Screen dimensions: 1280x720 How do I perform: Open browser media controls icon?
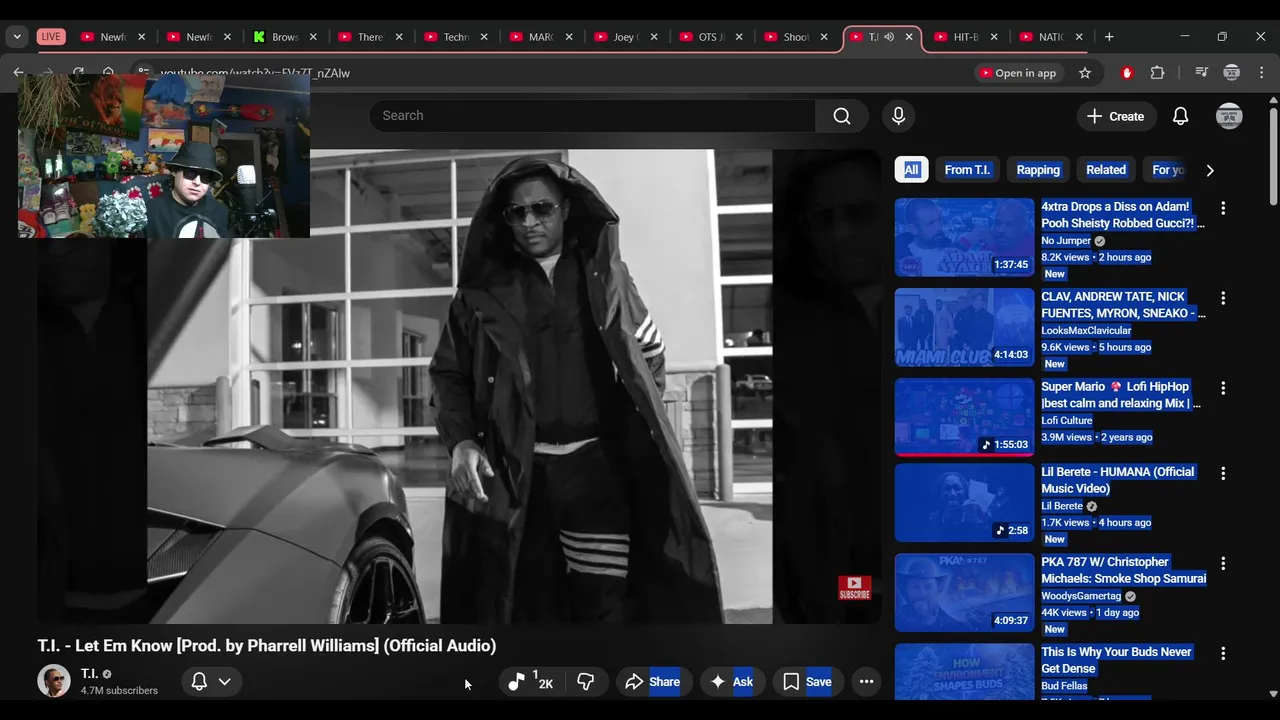pyautogui.click(x=1202, y=73)
